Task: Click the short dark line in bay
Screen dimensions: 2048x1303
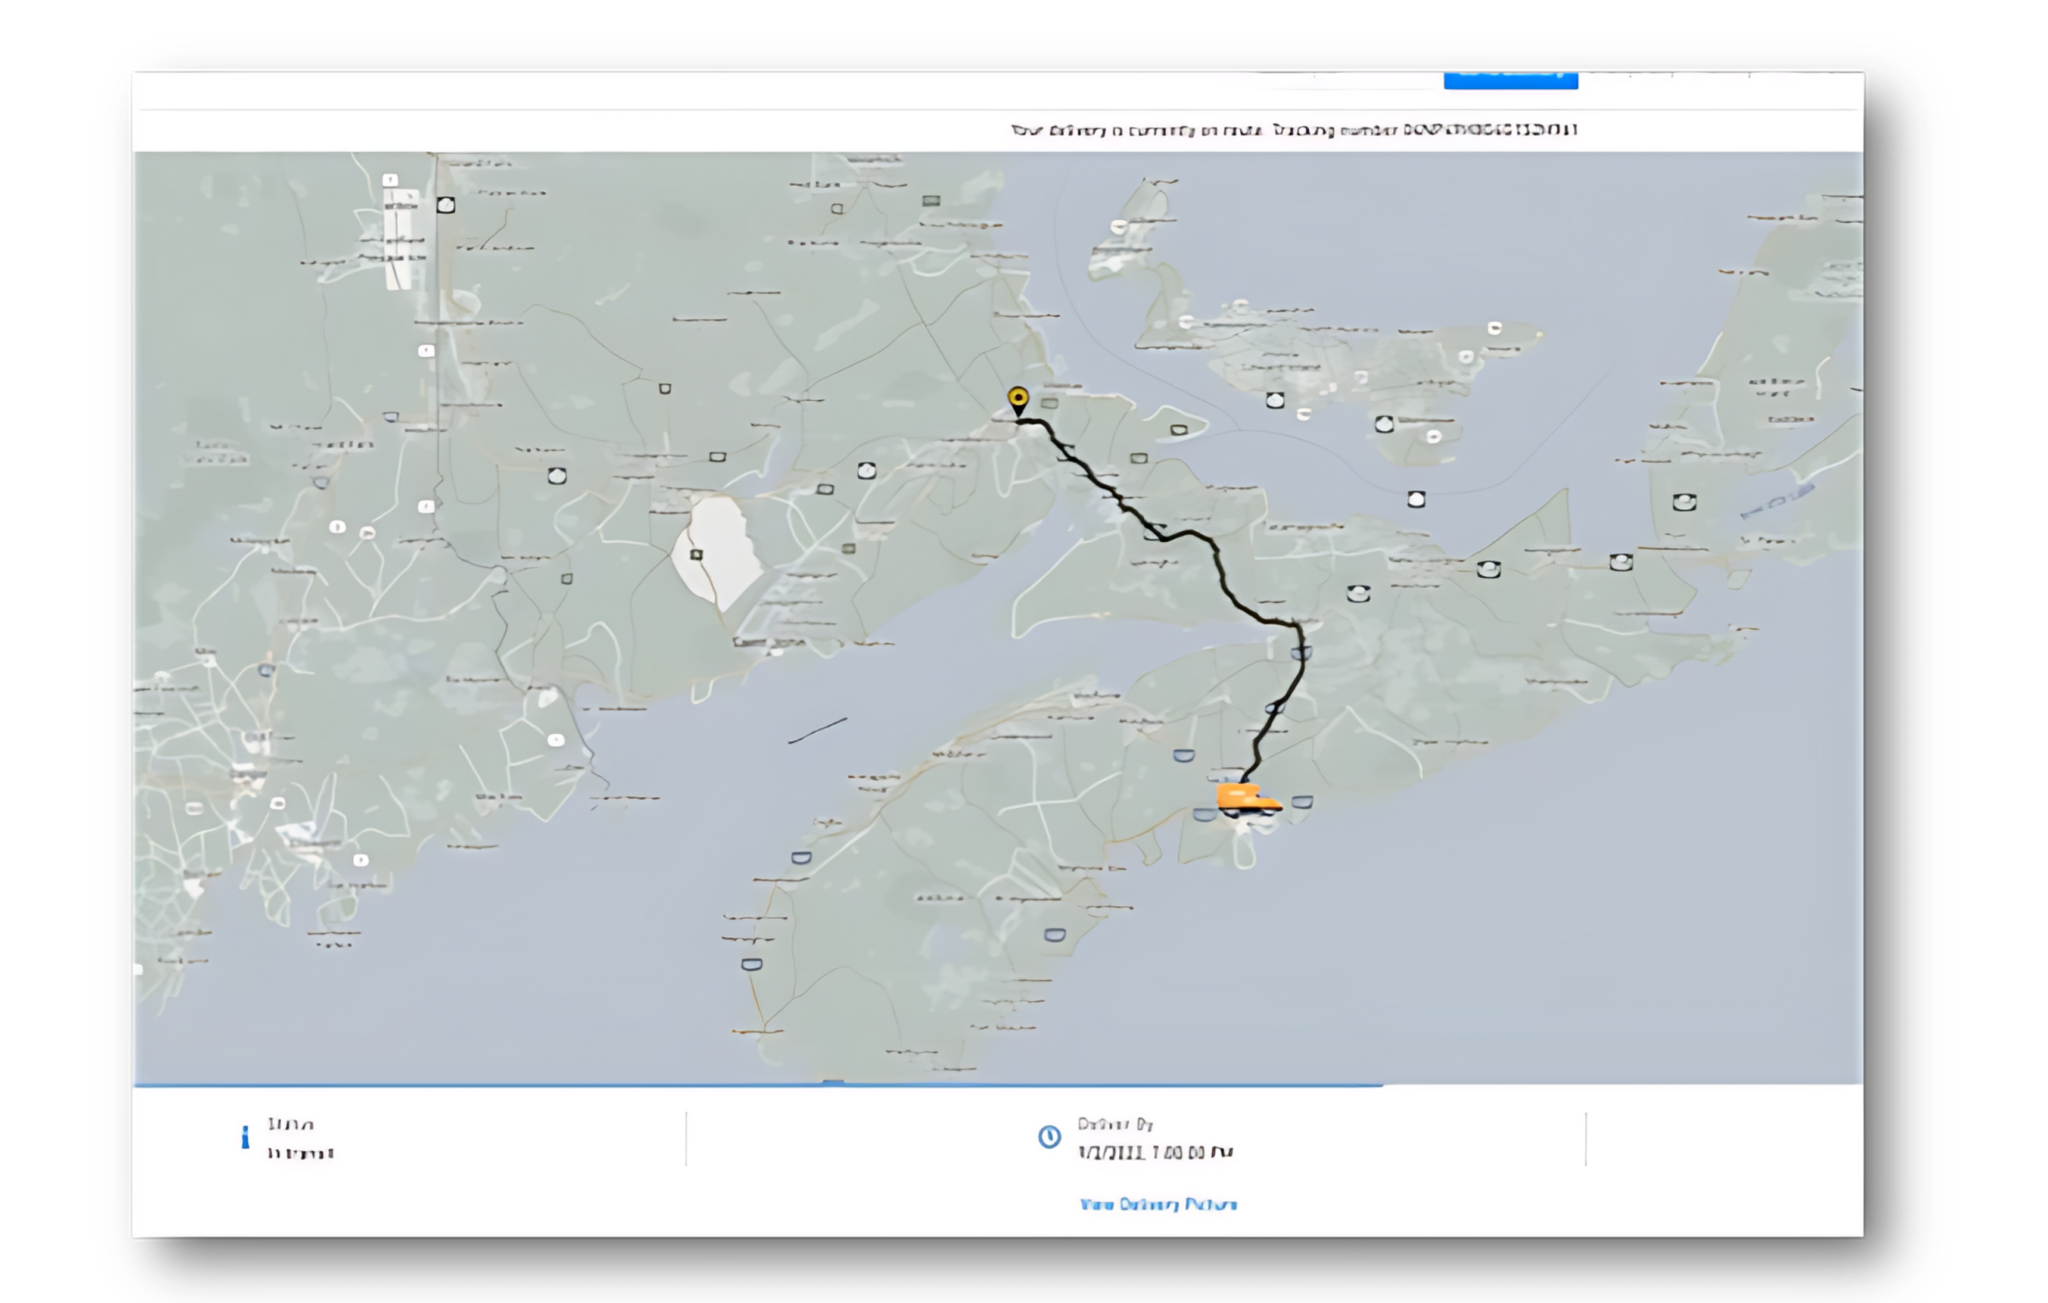Action: pos(818,730)
